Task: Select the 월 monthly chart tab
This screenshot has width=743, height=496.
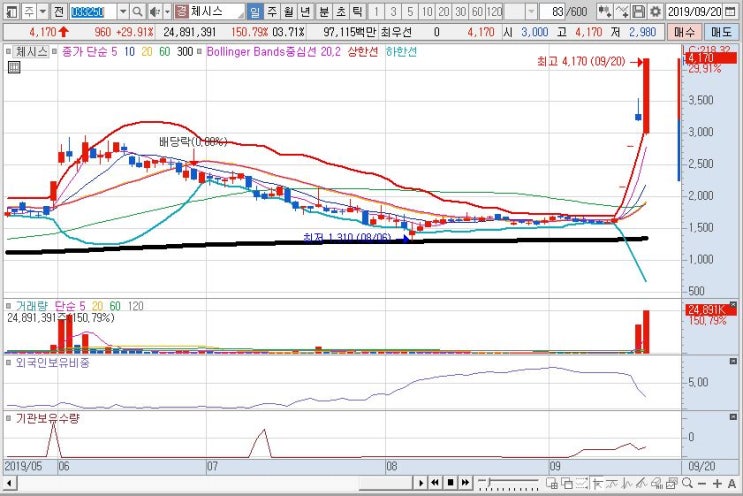Action: pyautogui.click(x=289, y=11)
